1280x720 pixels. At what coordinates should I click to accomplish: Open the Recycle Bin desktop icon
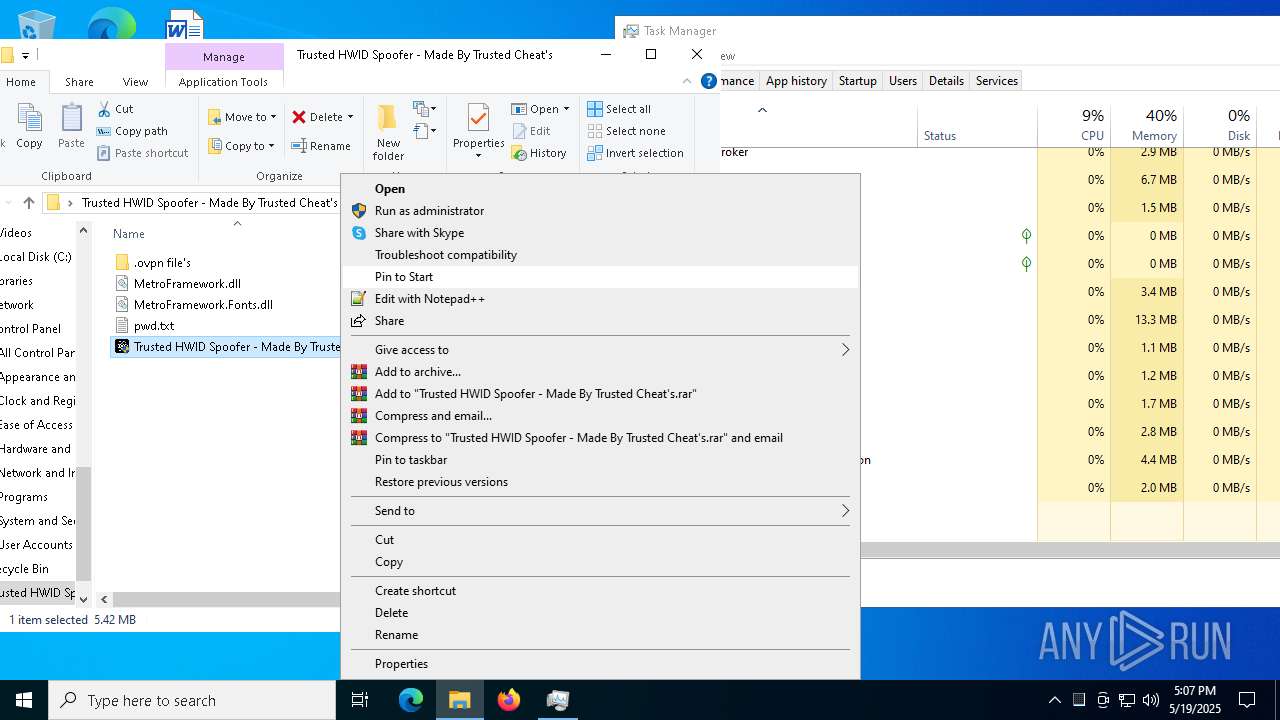pyautogui.click(x=37, y=25)
